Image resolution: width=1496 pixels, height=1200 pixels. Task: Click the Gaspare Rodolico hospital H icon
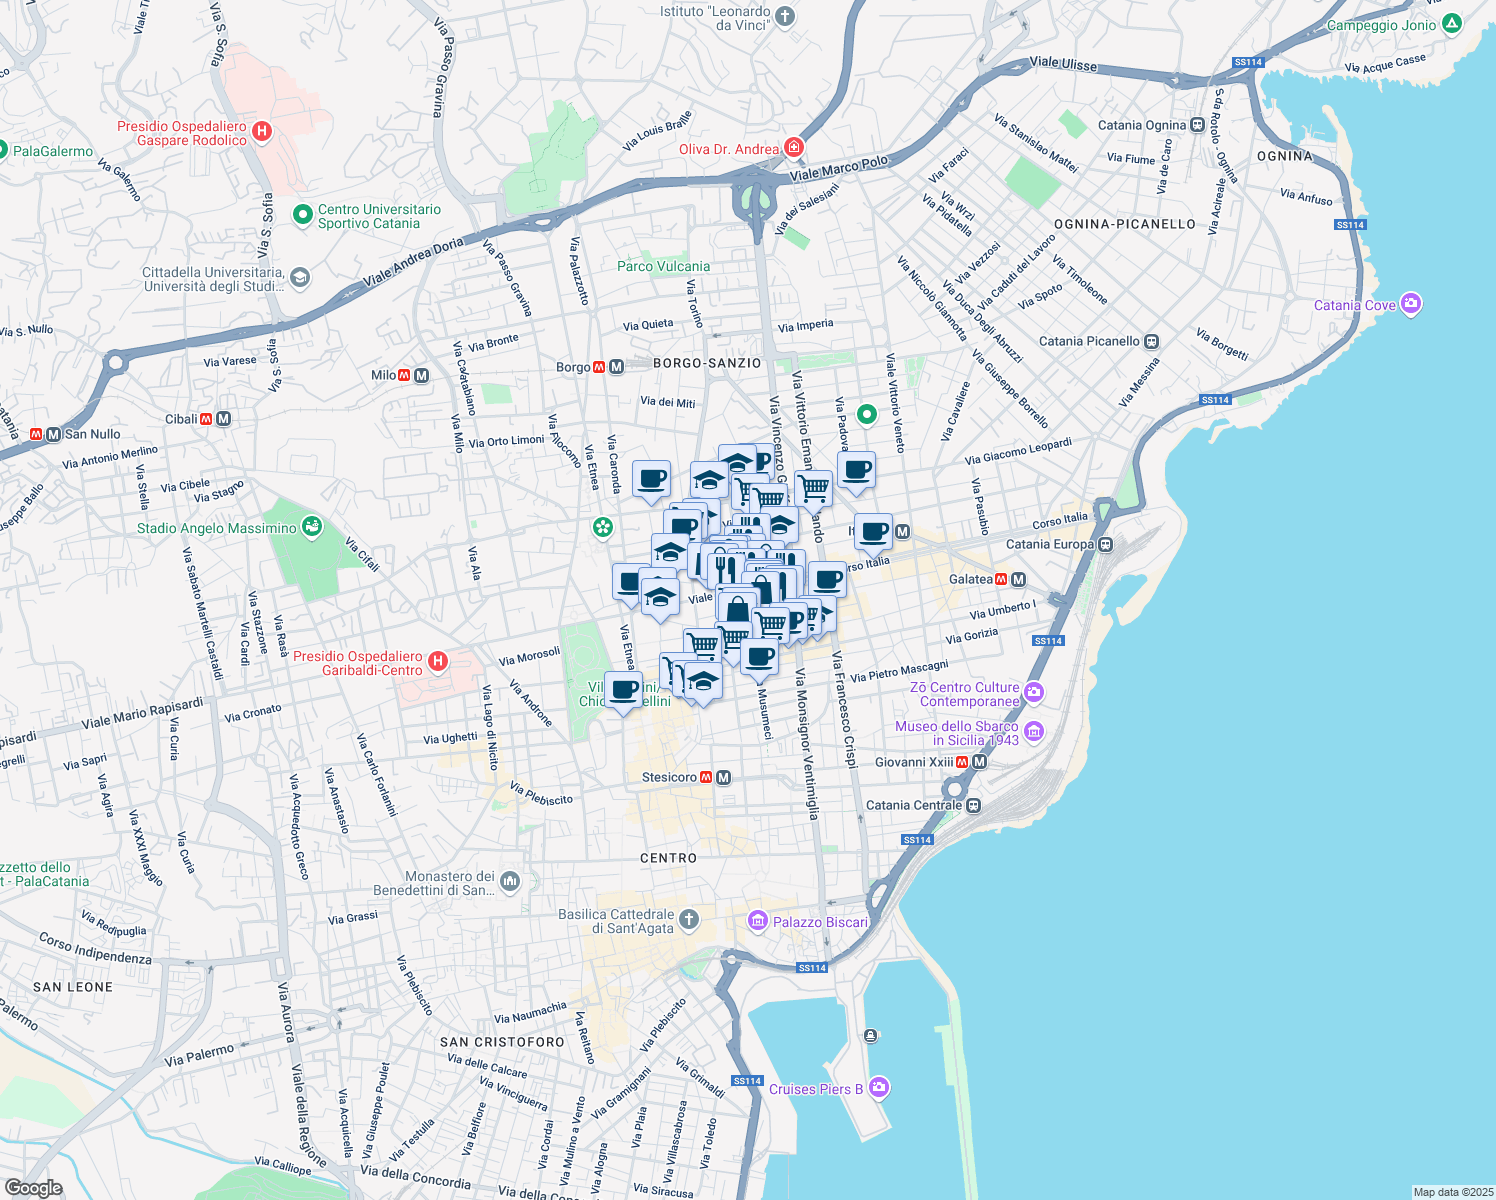262,131
